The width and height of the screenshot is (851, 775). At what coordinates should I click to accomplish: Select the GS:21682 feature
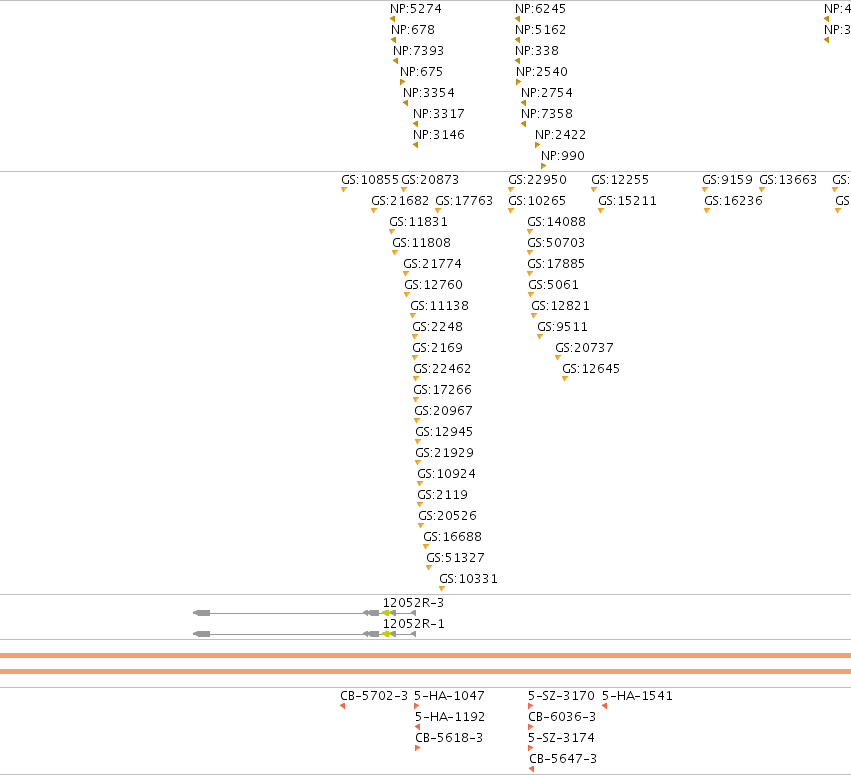[x=400, y=201]
